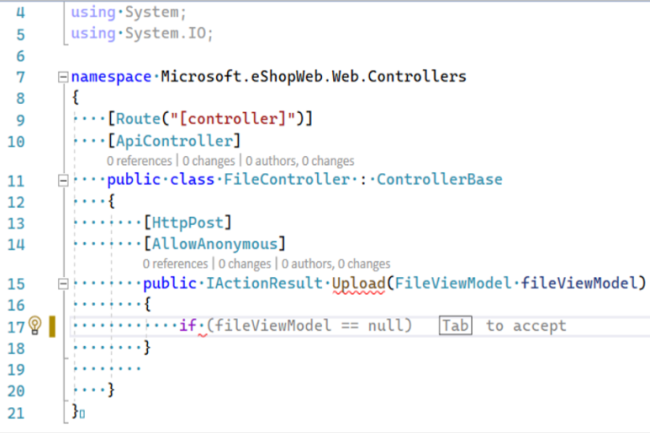The width and height of the screenshot is (650, 433).
Task: Show '0 authors, 0 changes' above FileController class
Action: (x=298, y=160)
